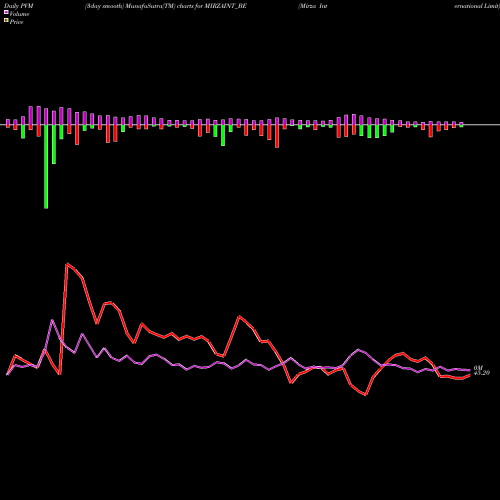Viewport: 500px width, 500px height.
Task: Click the Volume legend color swatch
Action: [6, 12]
